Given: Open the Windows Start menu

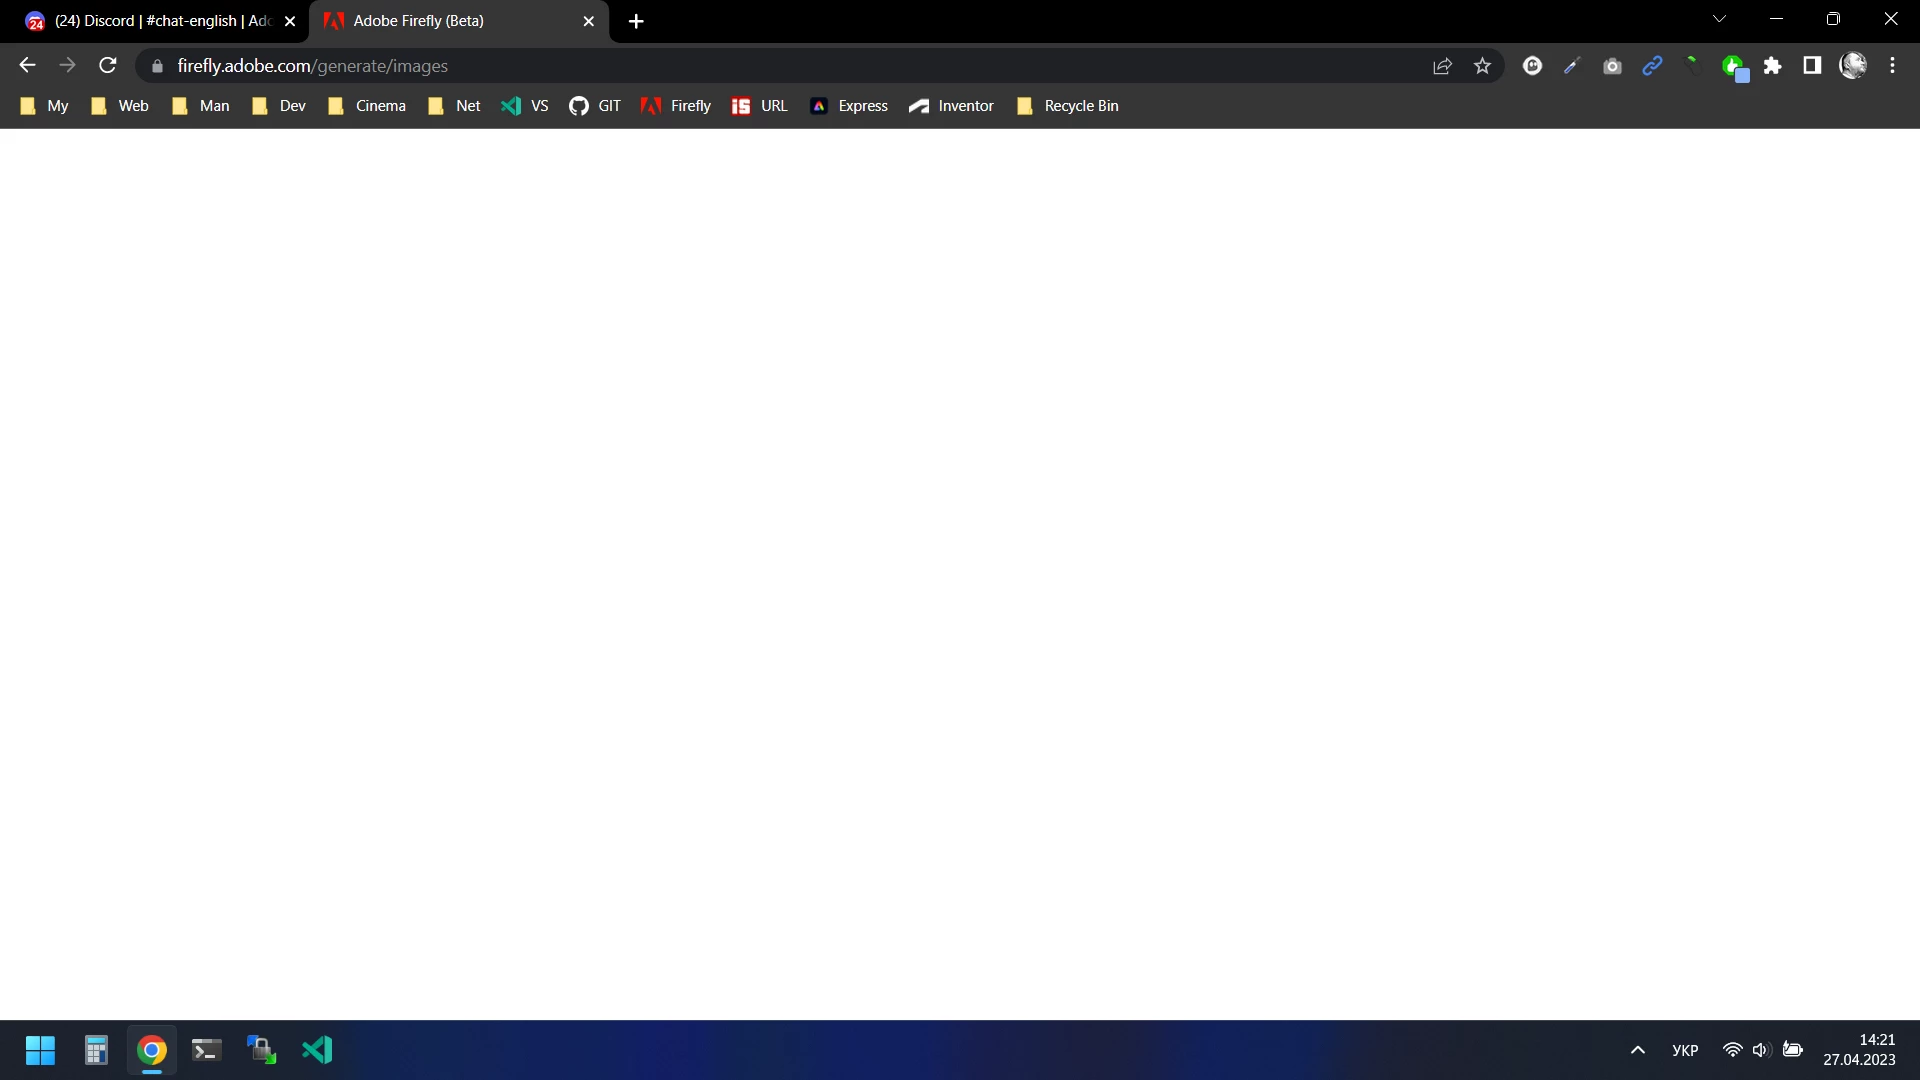Looking at the screenshot, I should (40, 1050).
